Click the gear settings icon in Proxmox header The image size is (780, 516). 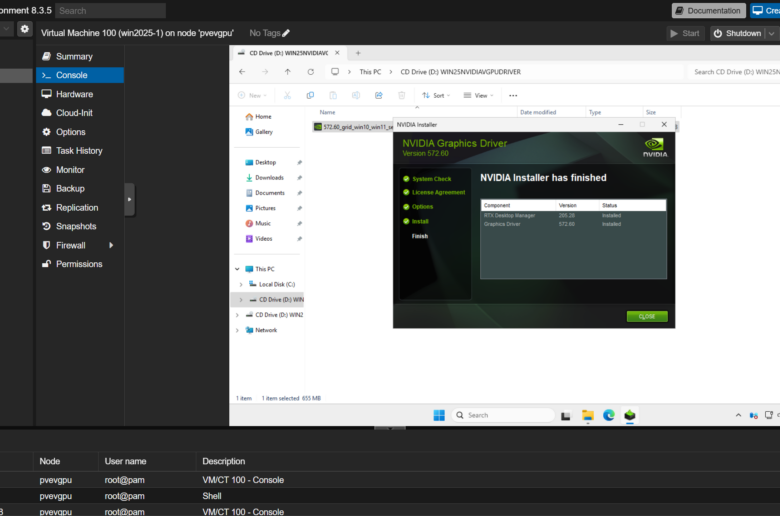pos(24,29)
